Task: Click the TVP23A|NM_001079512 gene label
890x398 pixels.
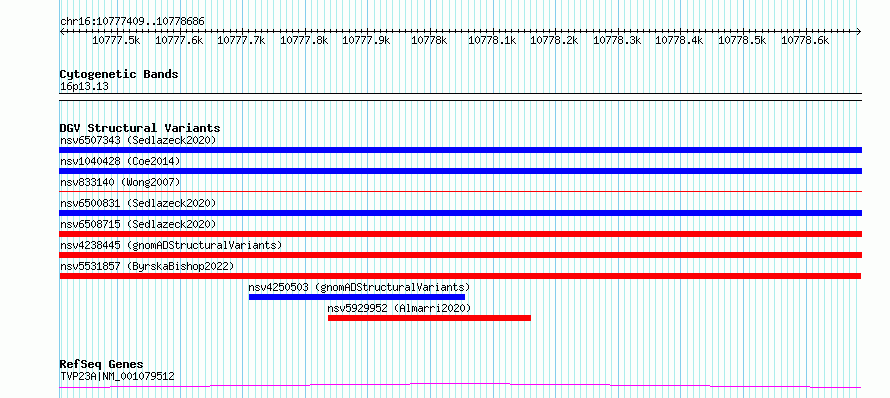Action: point(117,376)
